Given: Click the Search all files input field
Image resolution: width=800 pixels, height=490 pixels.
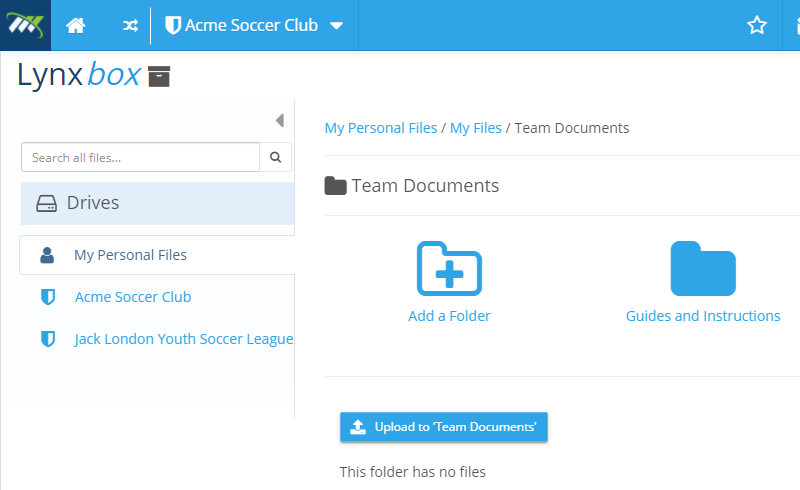Looking at the screenshot, I should click(x=140, y=157).
